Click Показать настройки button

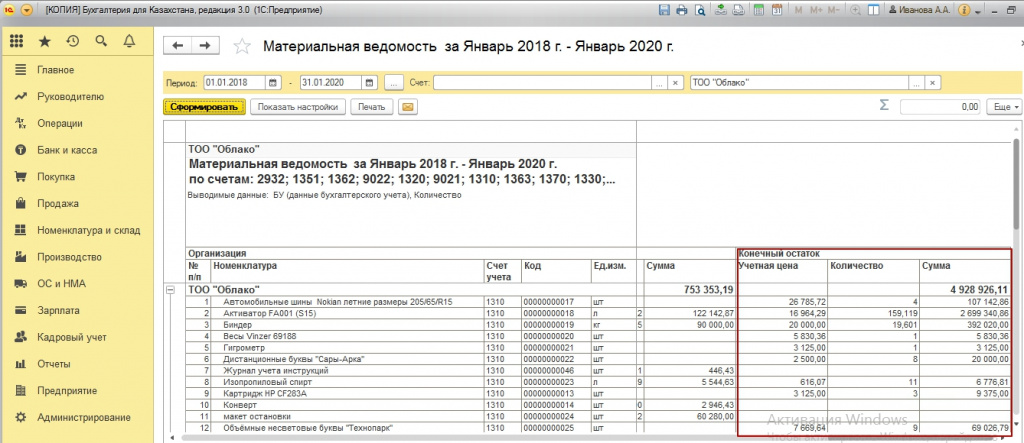pyautogui.click(x=297, y=107)
